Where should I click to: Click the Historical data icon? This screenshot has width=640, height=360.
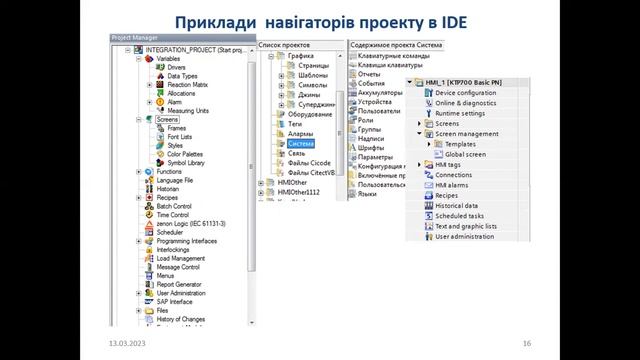click(429, 206)
